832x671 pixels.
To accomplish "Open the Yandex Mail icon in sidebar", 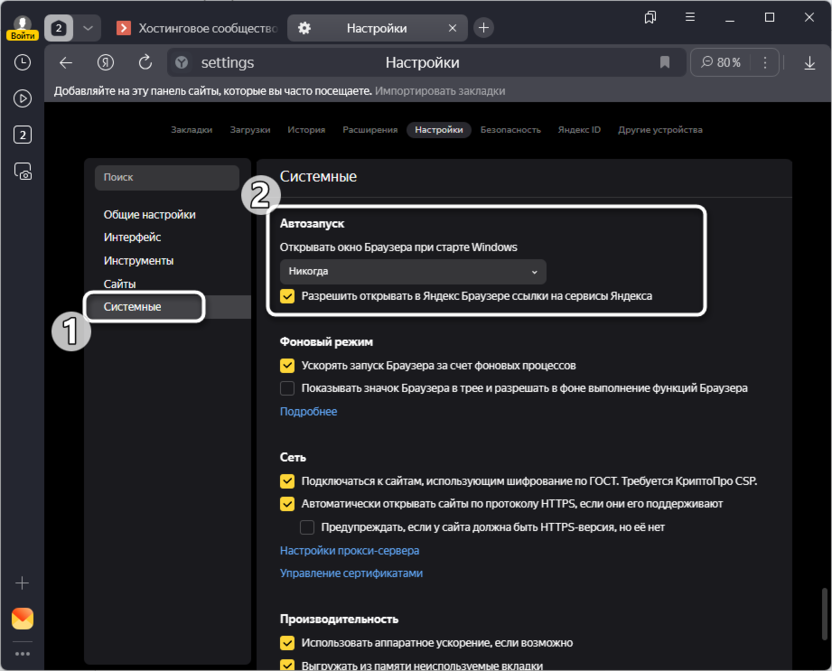I will click(22, 619).
